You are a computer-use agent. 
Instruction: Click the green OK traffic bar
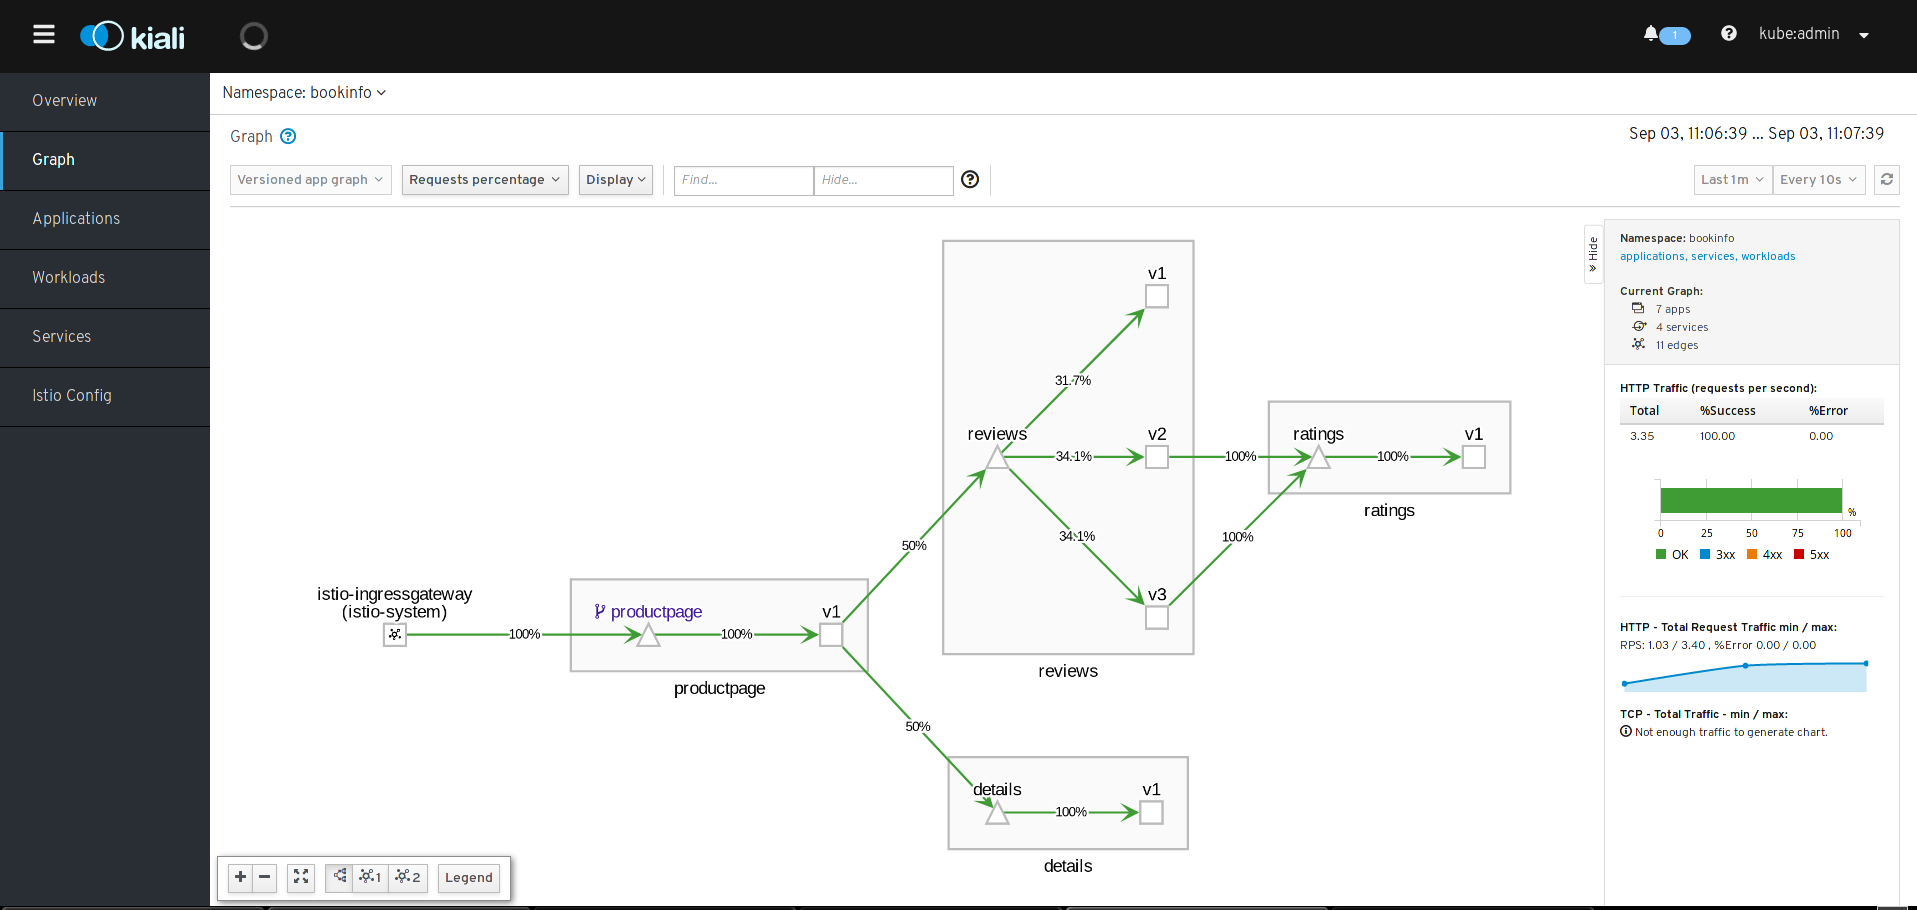tap(1751, 501)
